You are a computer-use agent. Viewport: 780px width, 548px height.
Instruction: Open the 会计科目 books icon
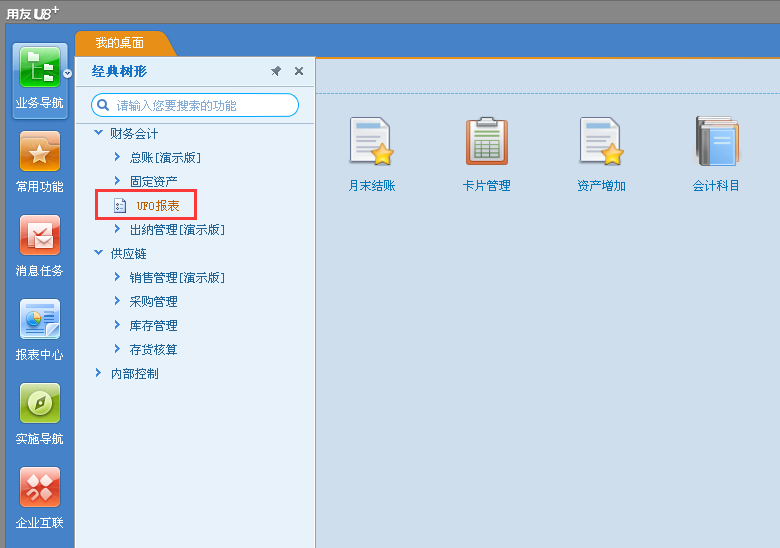pos(716,141)
